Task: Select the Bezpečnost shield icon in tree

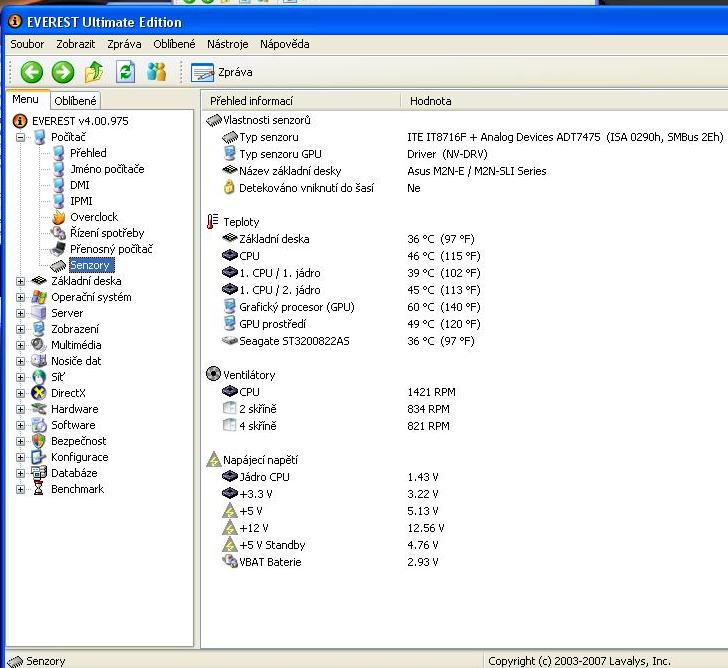Action: coord(39,441)
